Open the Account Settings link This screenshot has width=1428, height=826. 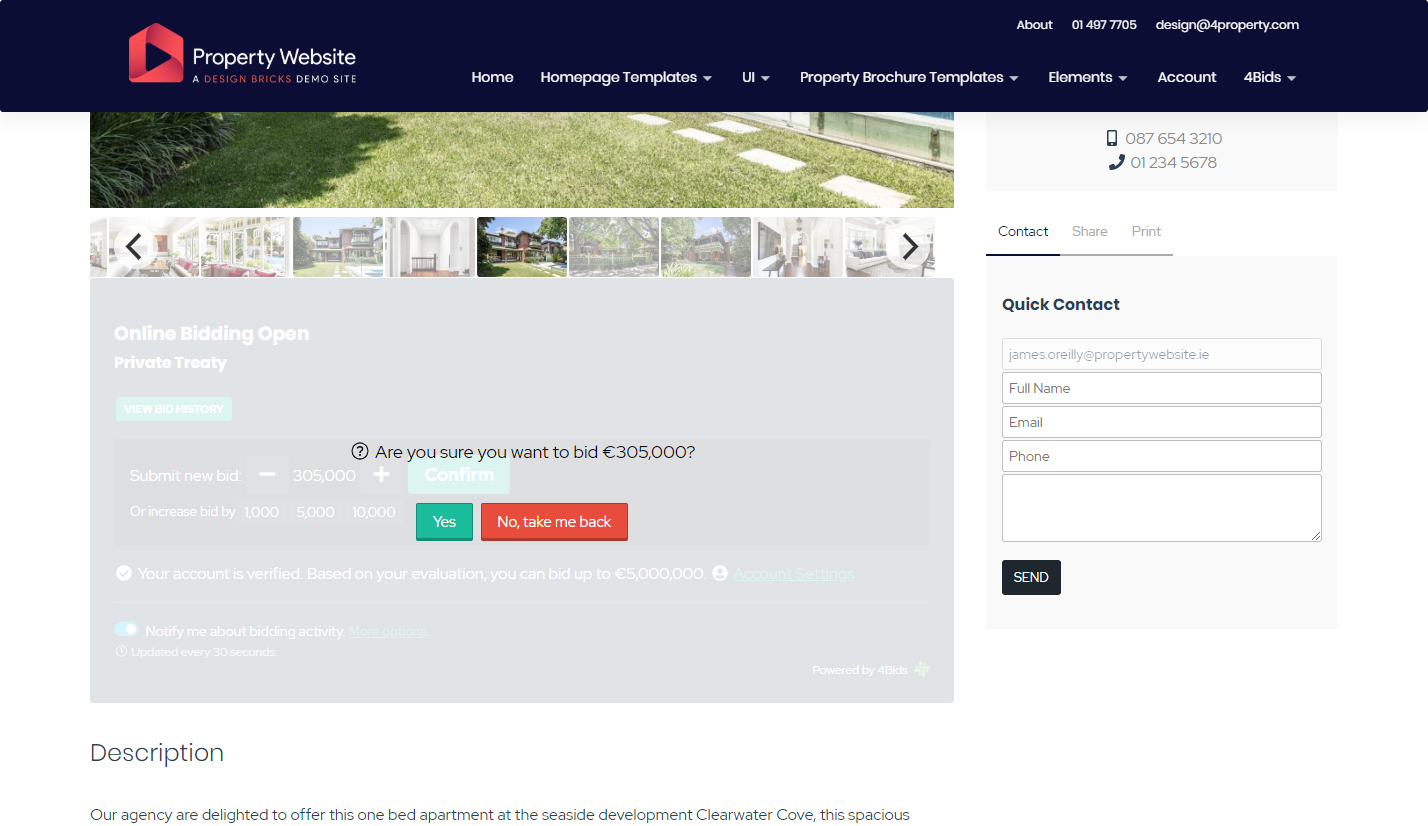point(793,574)
